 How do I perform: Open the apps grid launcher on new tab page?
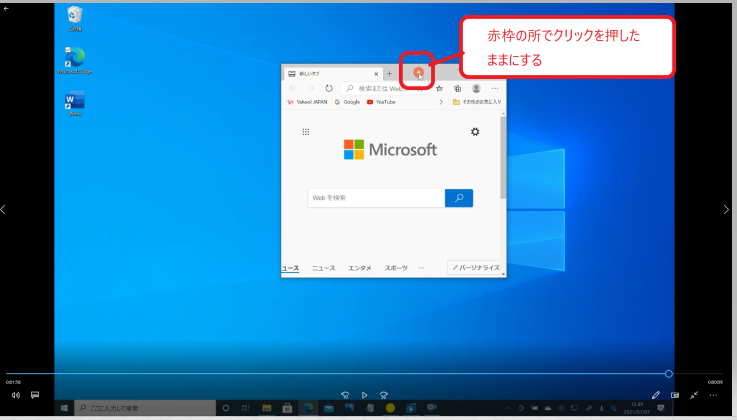[306, 132]
